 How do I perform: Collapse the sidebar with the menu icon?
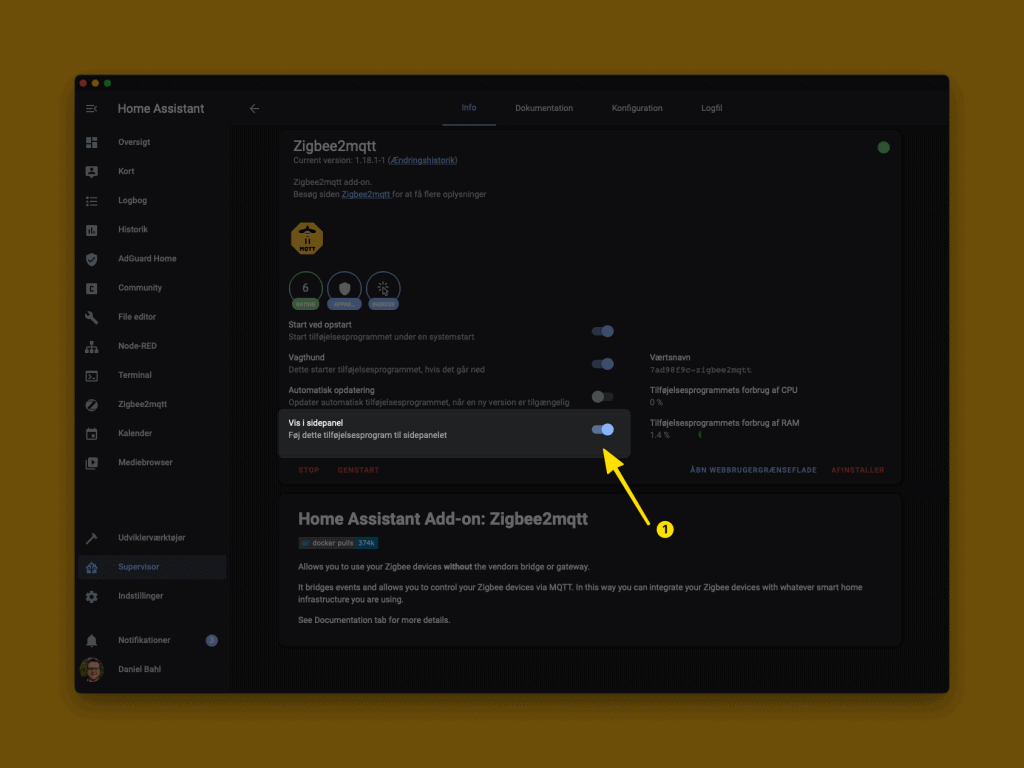(91, 108)
